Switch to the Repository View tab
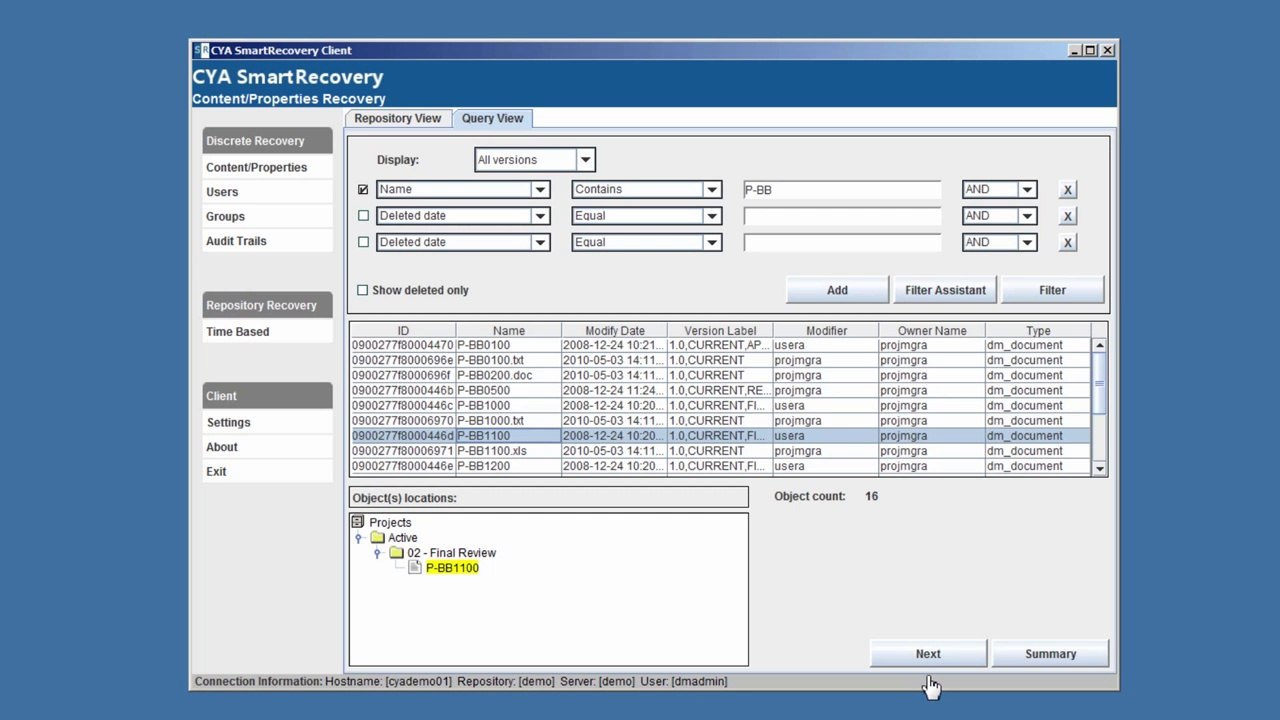The width and height of the screenshot is (1280, 720). [x=397, y=118]
